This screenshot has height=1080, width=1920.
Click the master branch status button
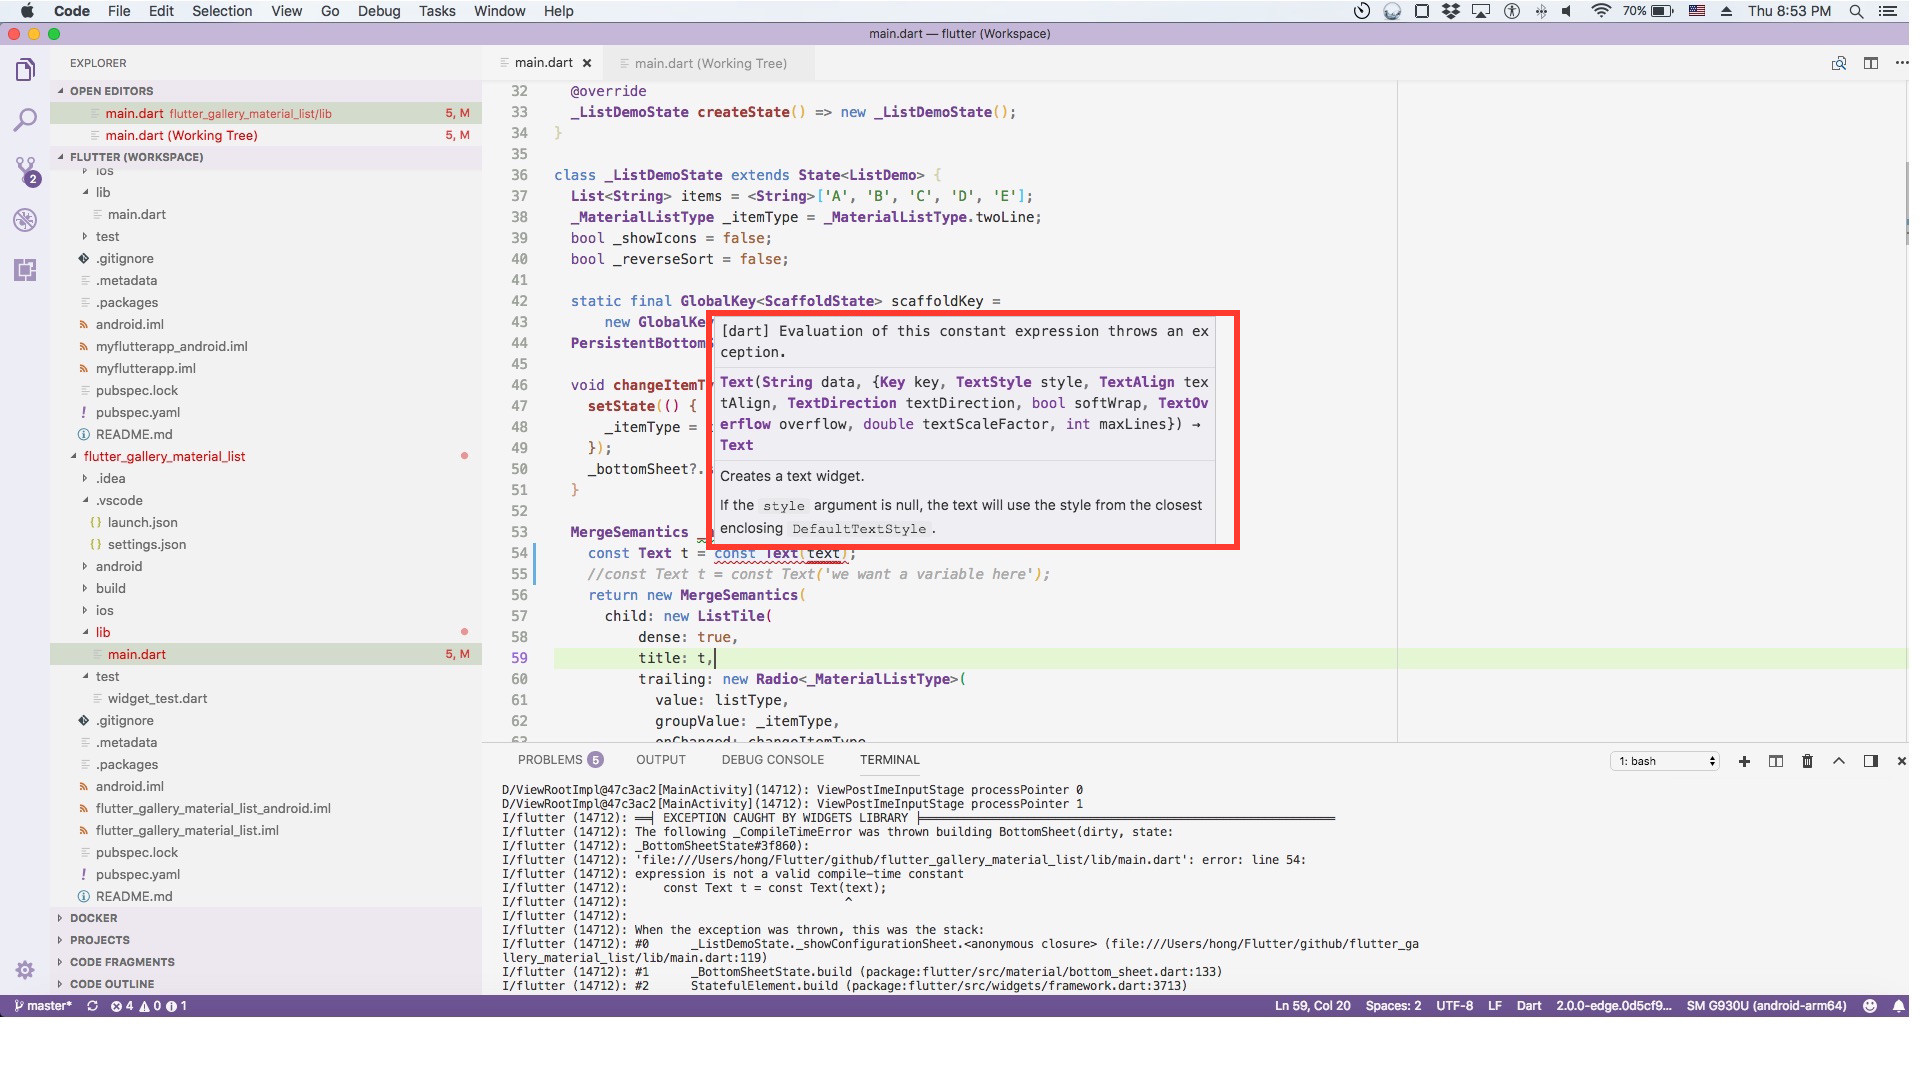[x=44, y=1006]
